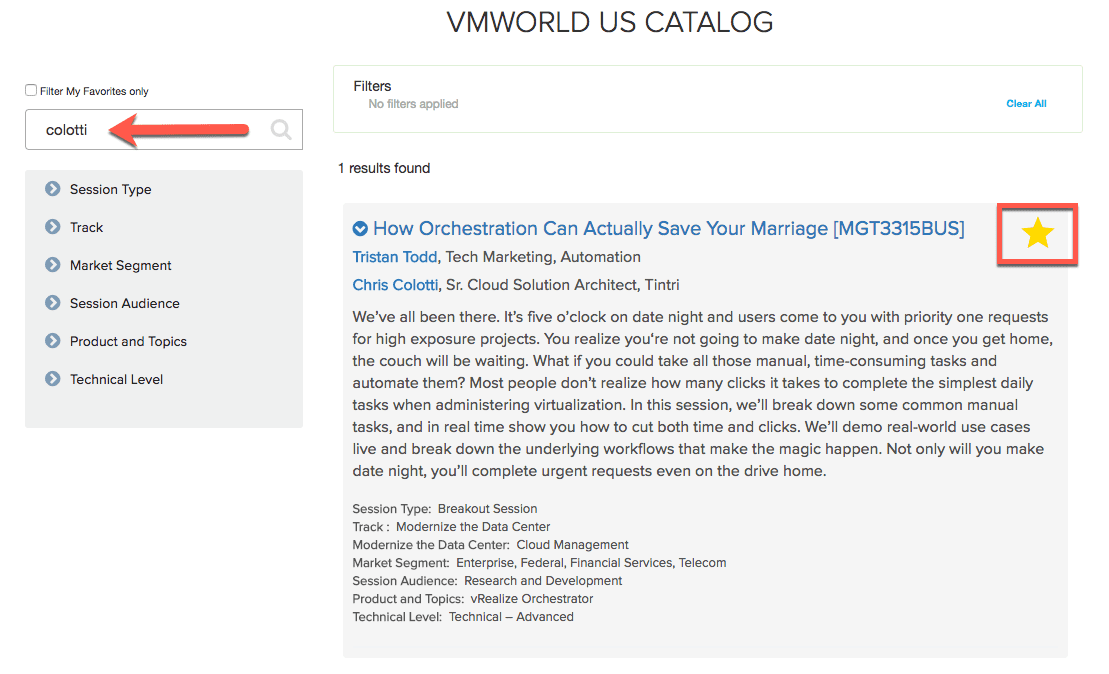Collapse the session details chevron icon
This screenshot has height=674, width=1109.
(x=360, y=228)
